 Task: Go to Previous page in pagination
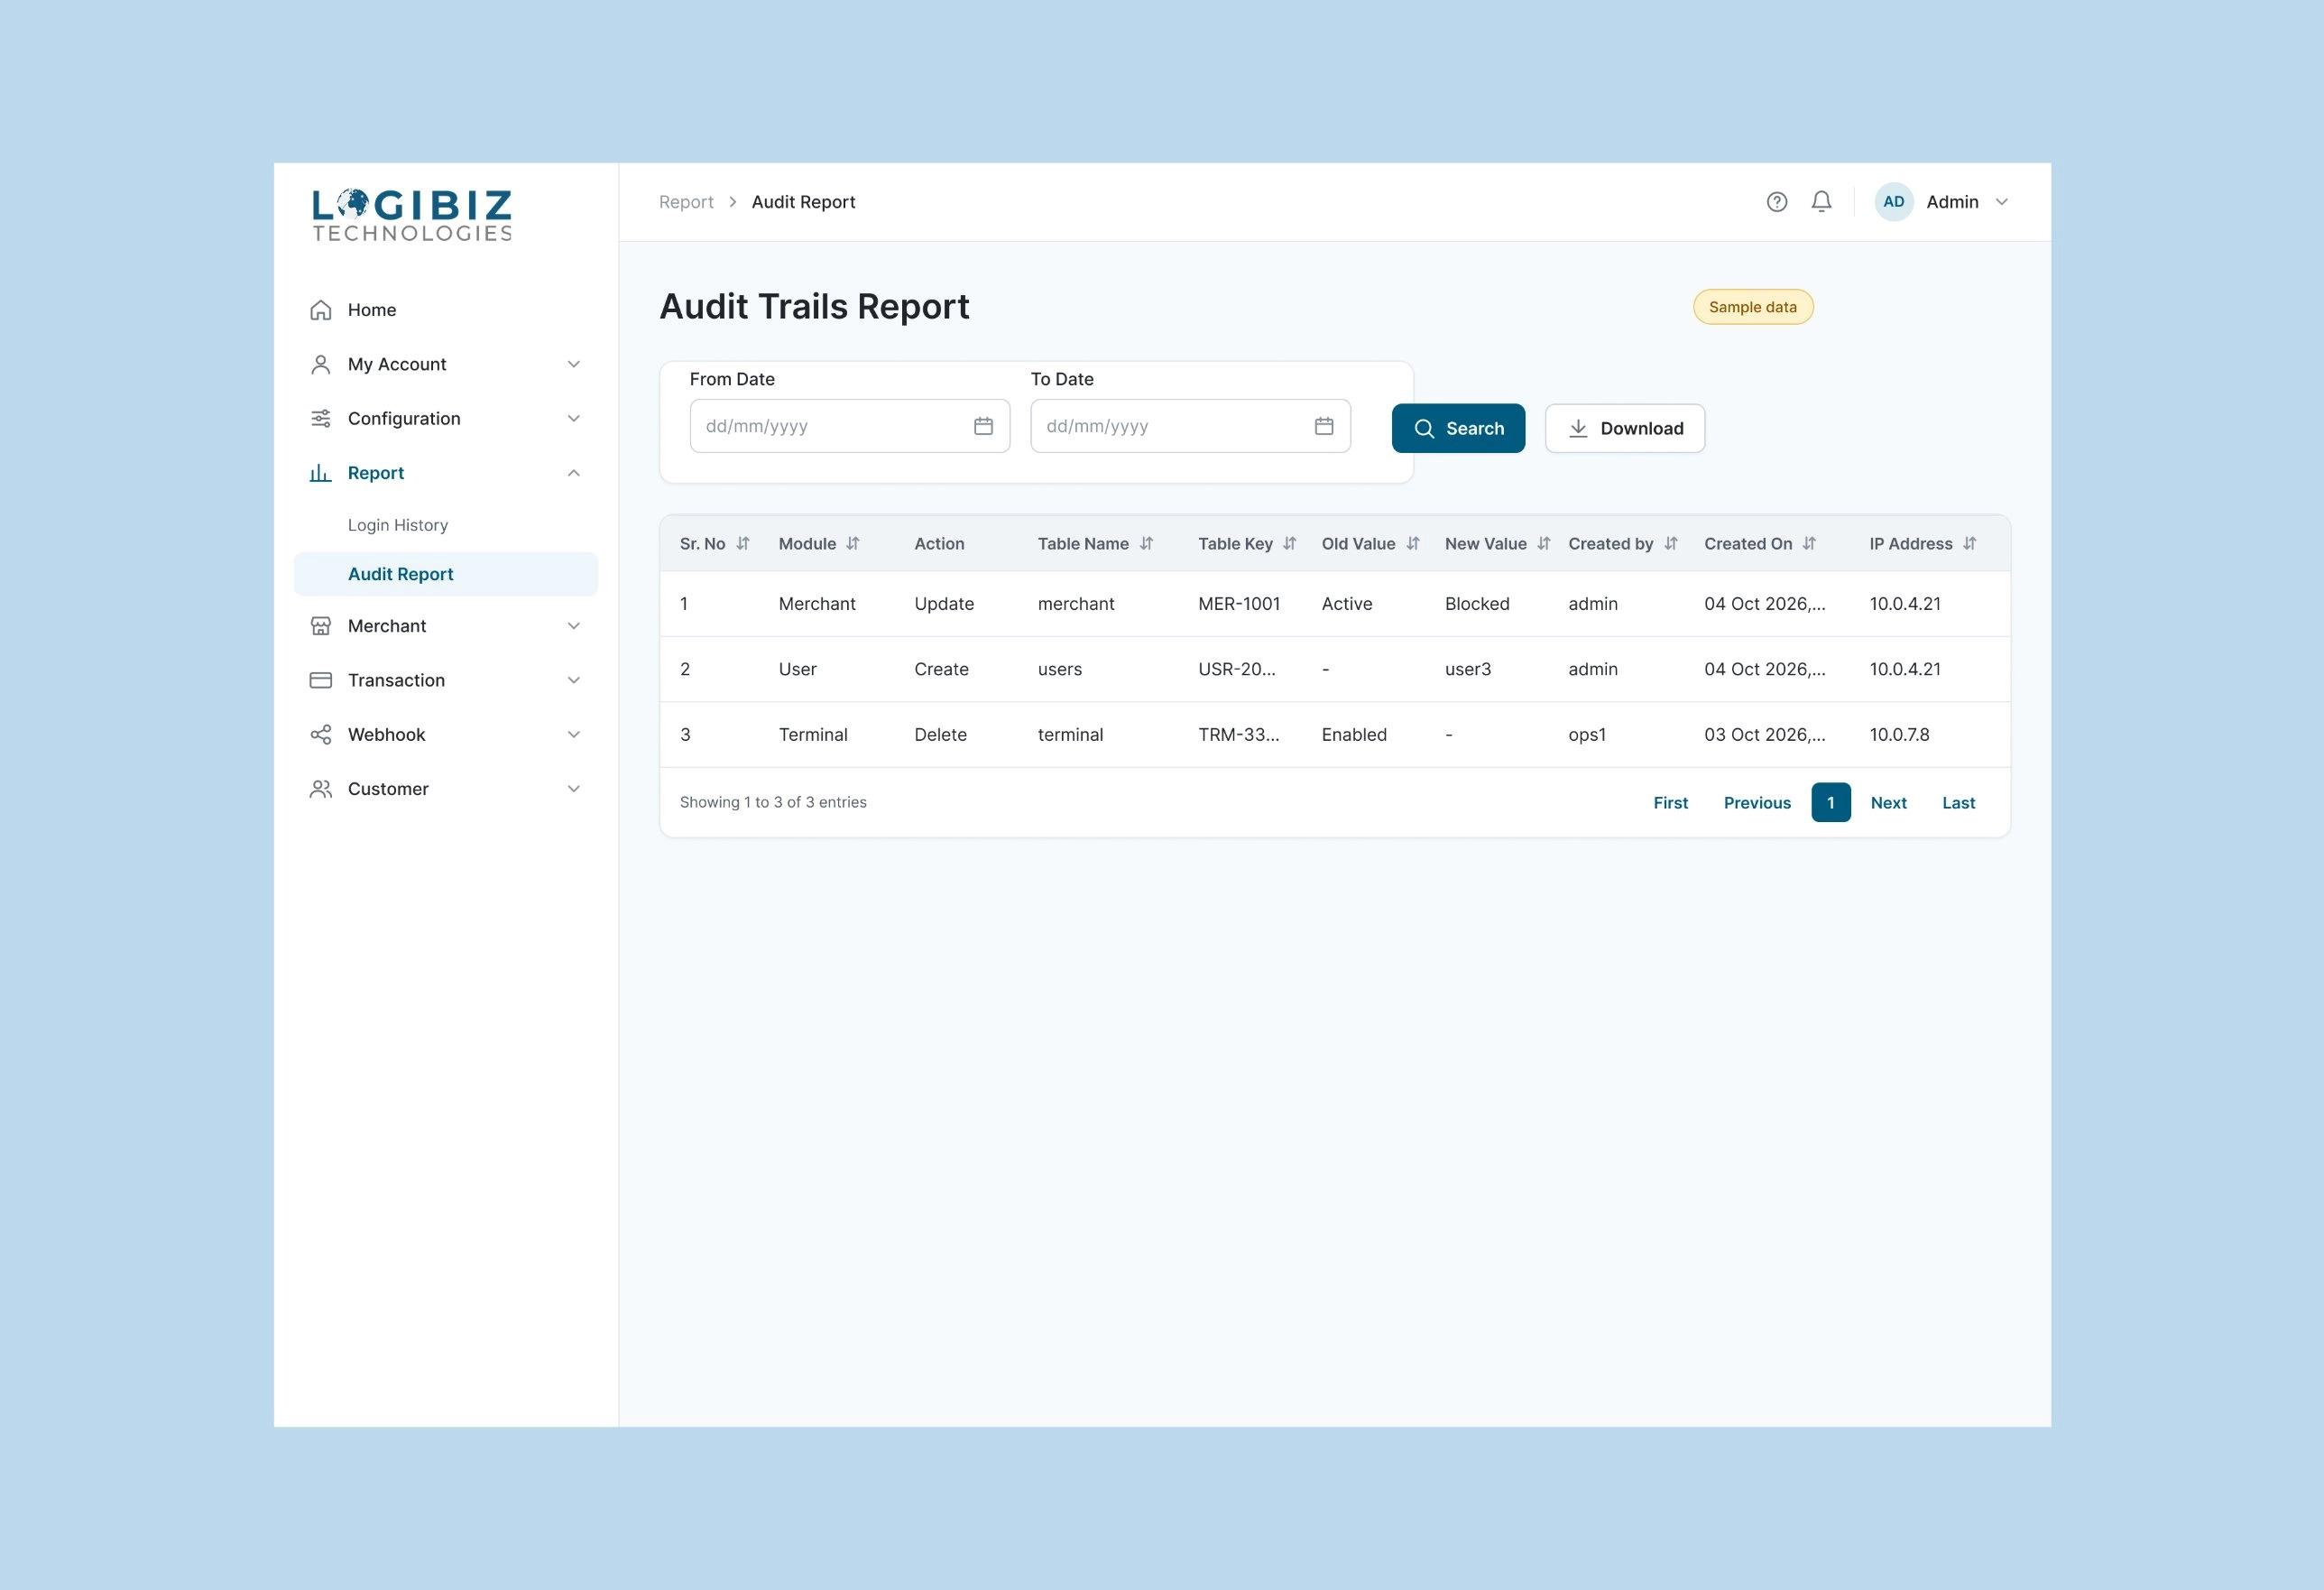(1757, 803)
